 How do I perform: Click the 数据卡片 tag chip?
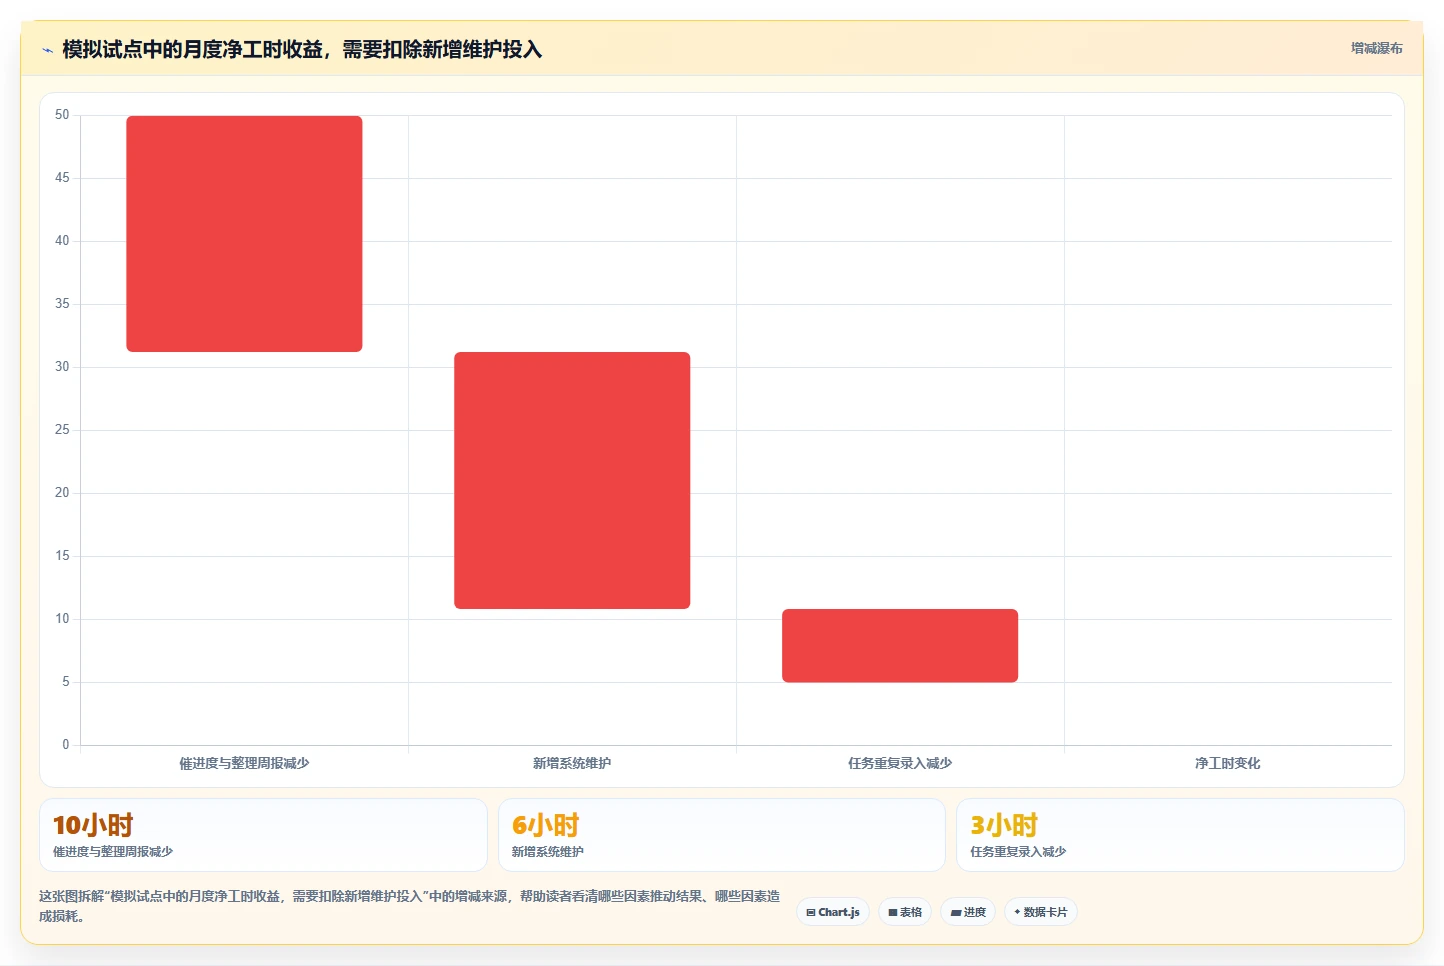tap(1040, 912)
